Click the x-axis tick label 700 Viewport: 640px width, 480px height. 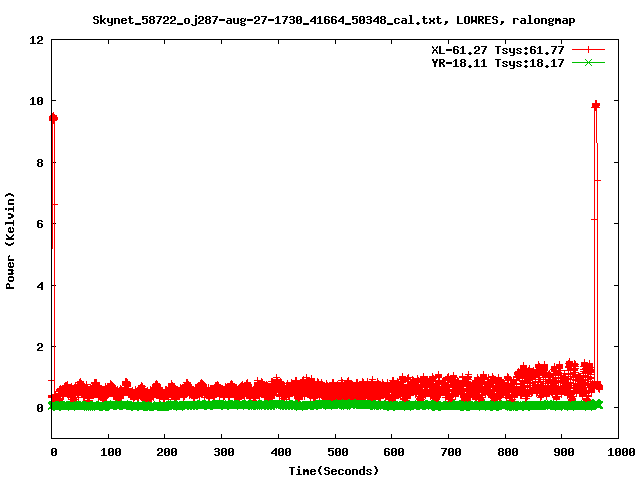point(451,452)
